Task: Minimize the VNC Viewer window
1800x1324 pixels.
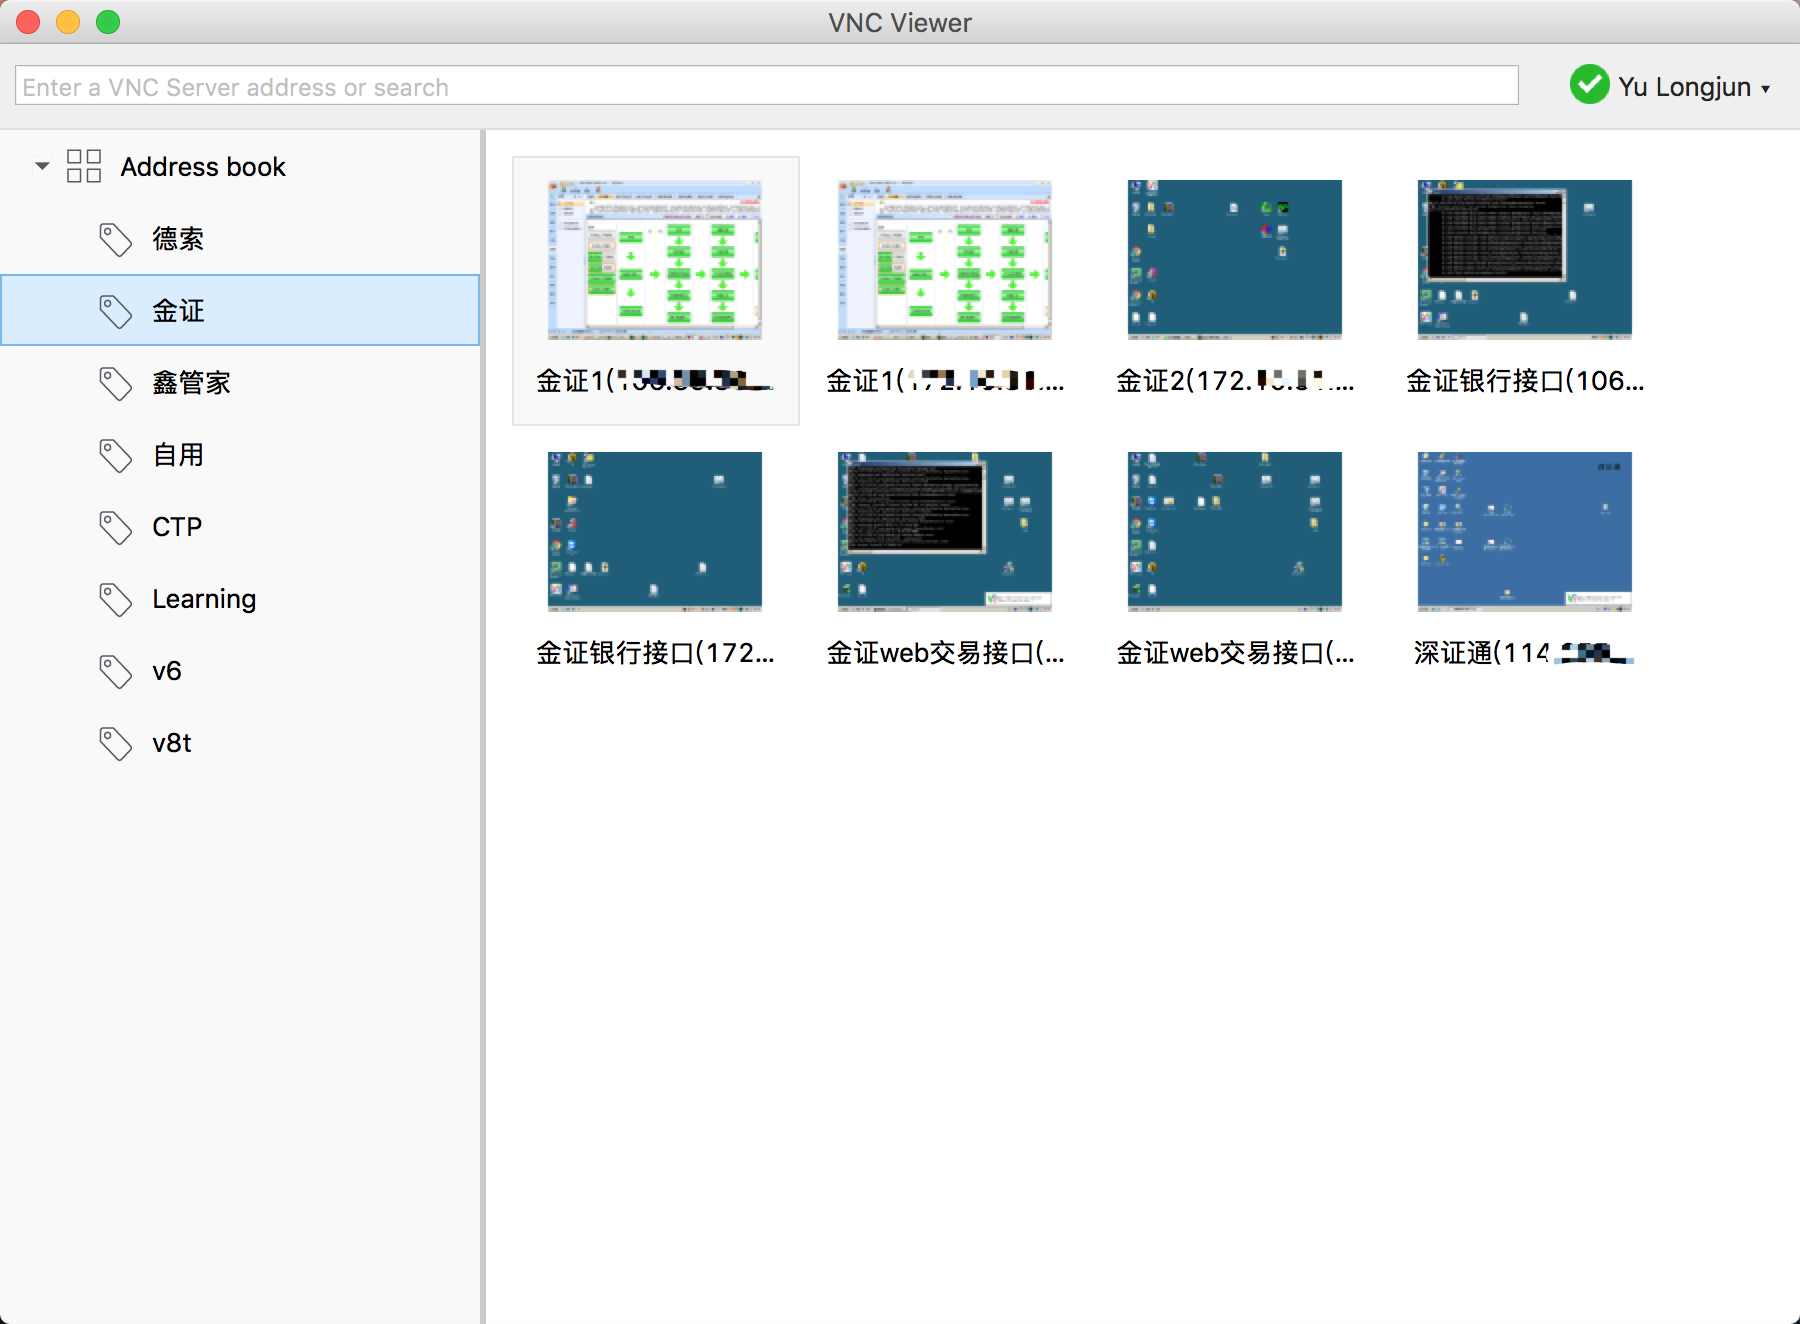Action: (x=68, y=22)
